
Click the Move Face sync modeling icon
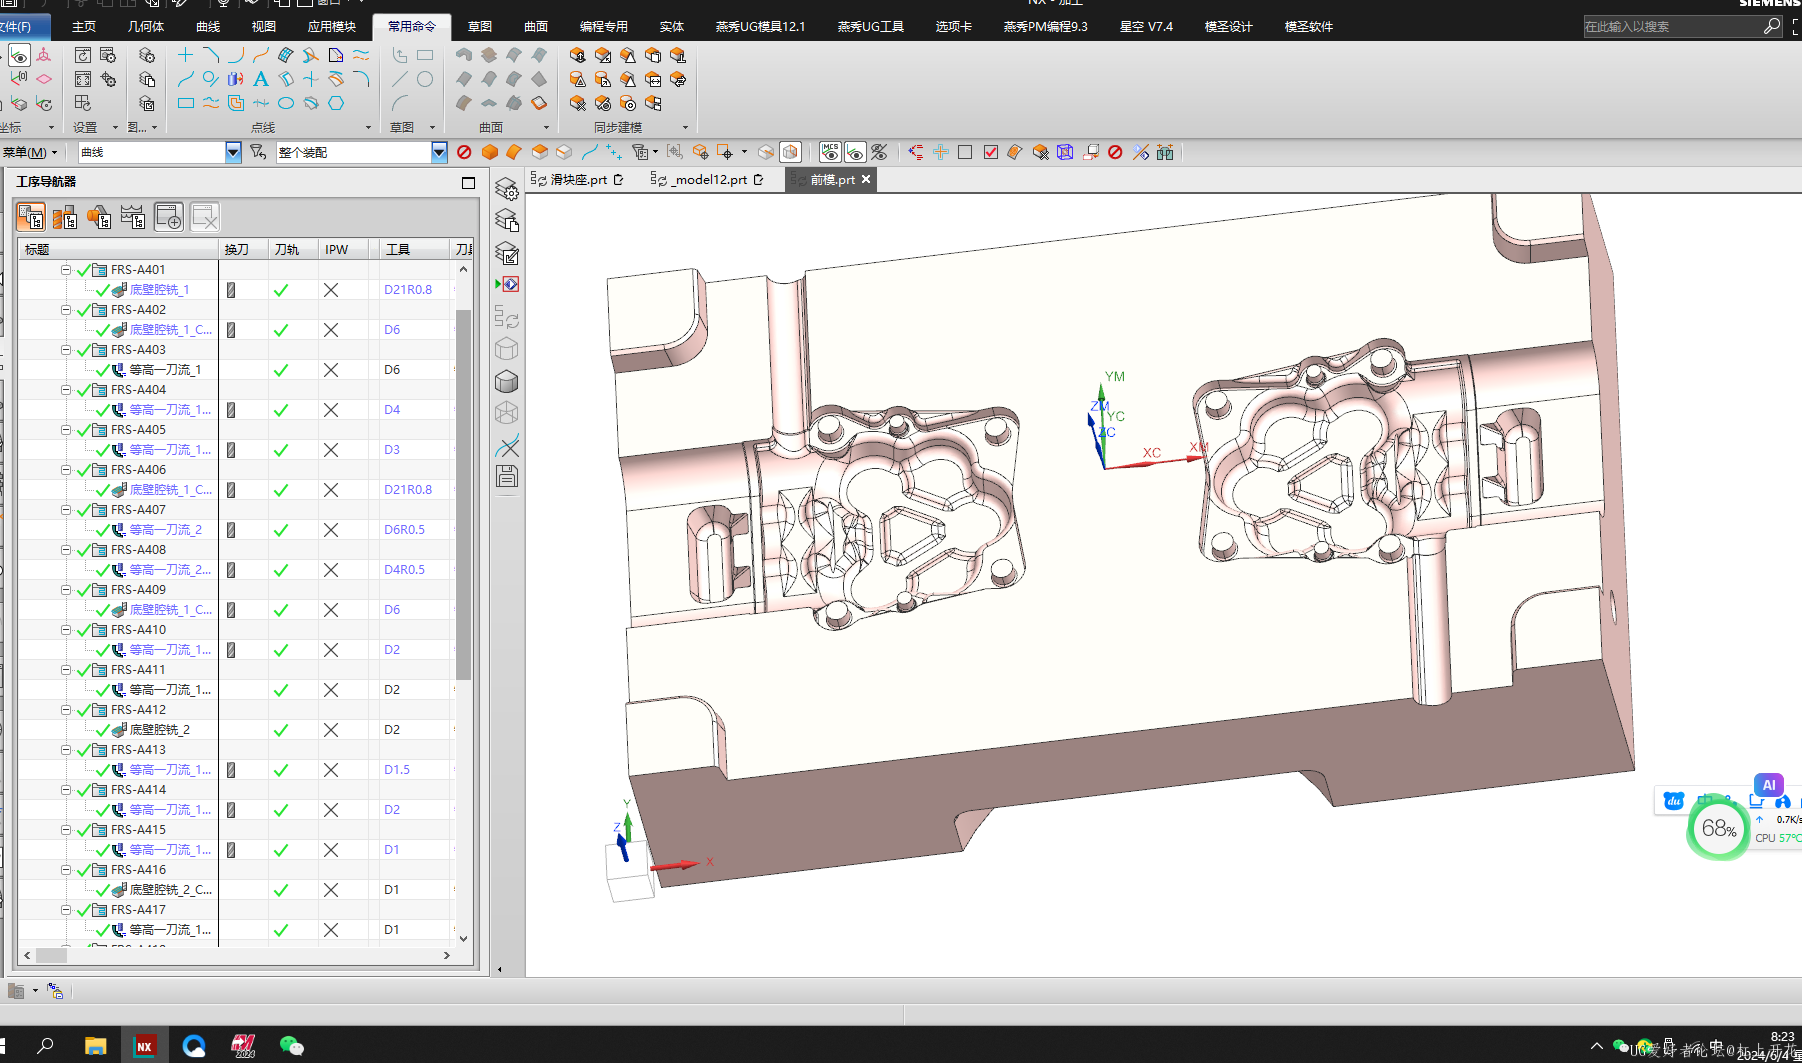coord(577,55)
